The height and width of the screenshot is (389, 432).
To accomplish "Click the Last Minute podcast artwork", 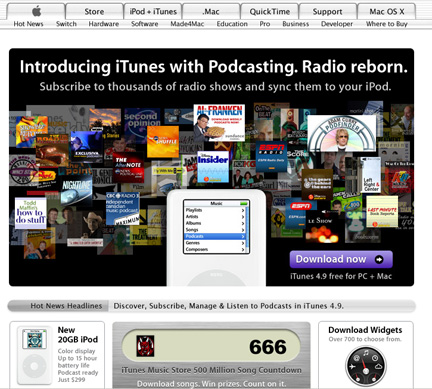I will point(382,212).
